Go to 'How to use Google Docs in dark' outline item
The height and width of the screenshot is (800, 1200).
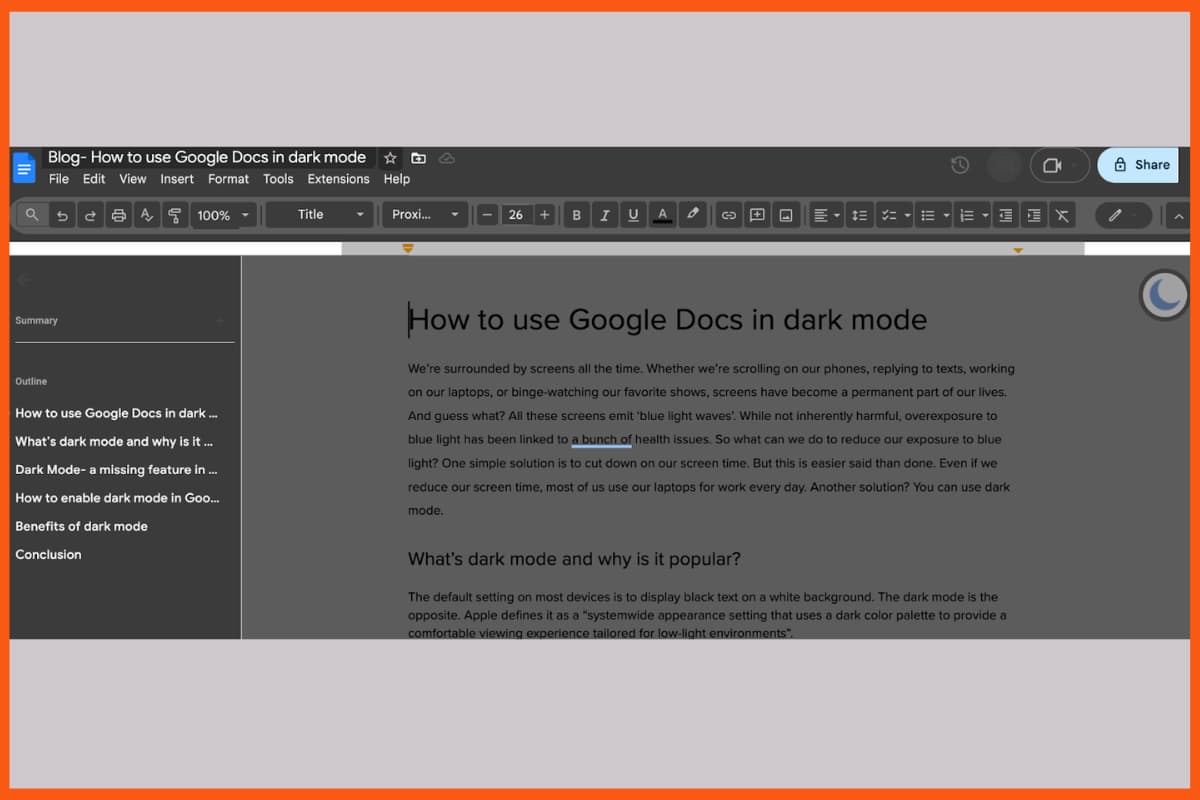point(116,413)
